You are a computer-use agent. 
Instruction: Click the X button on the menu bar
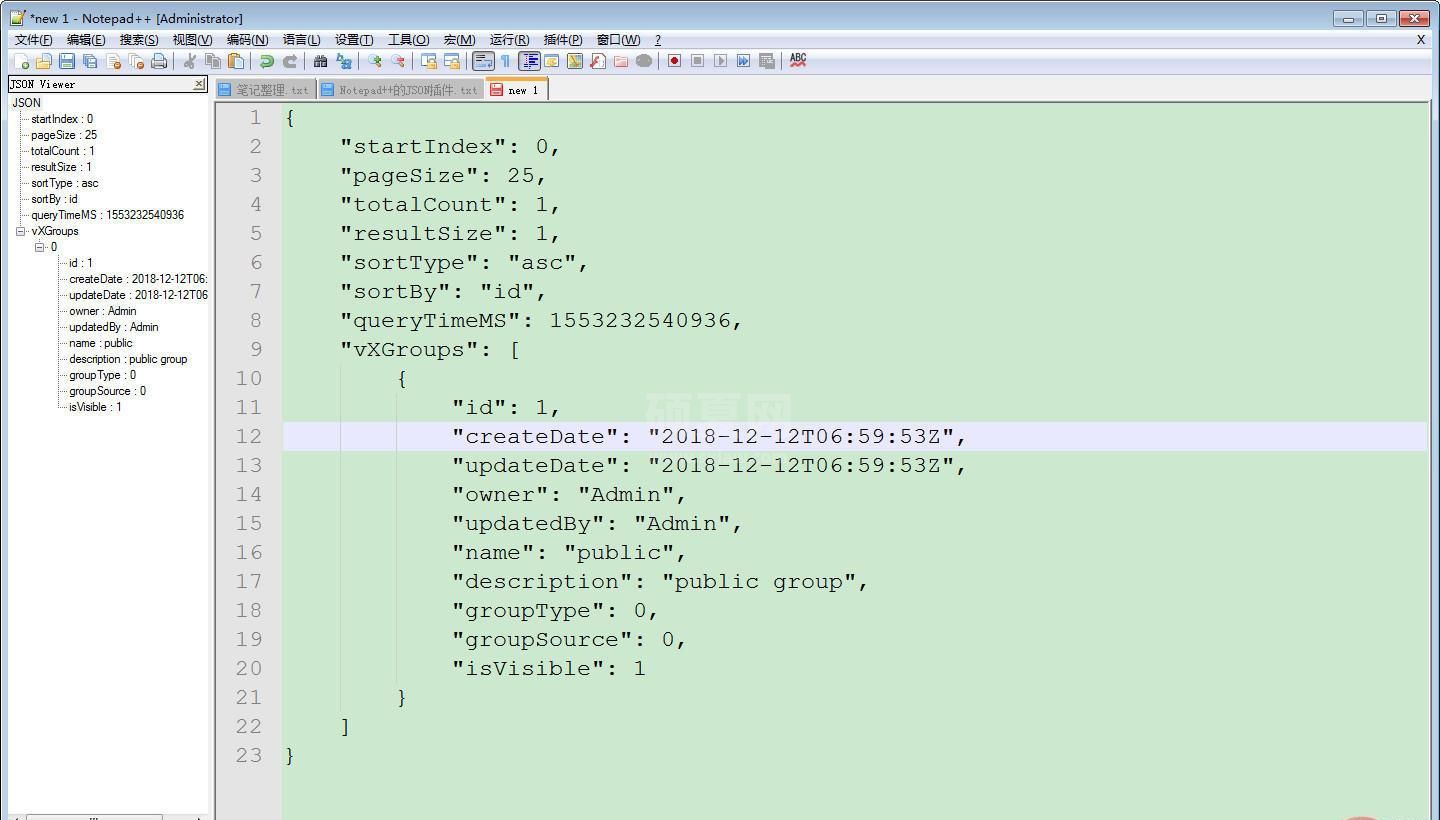coord(1420,40)
